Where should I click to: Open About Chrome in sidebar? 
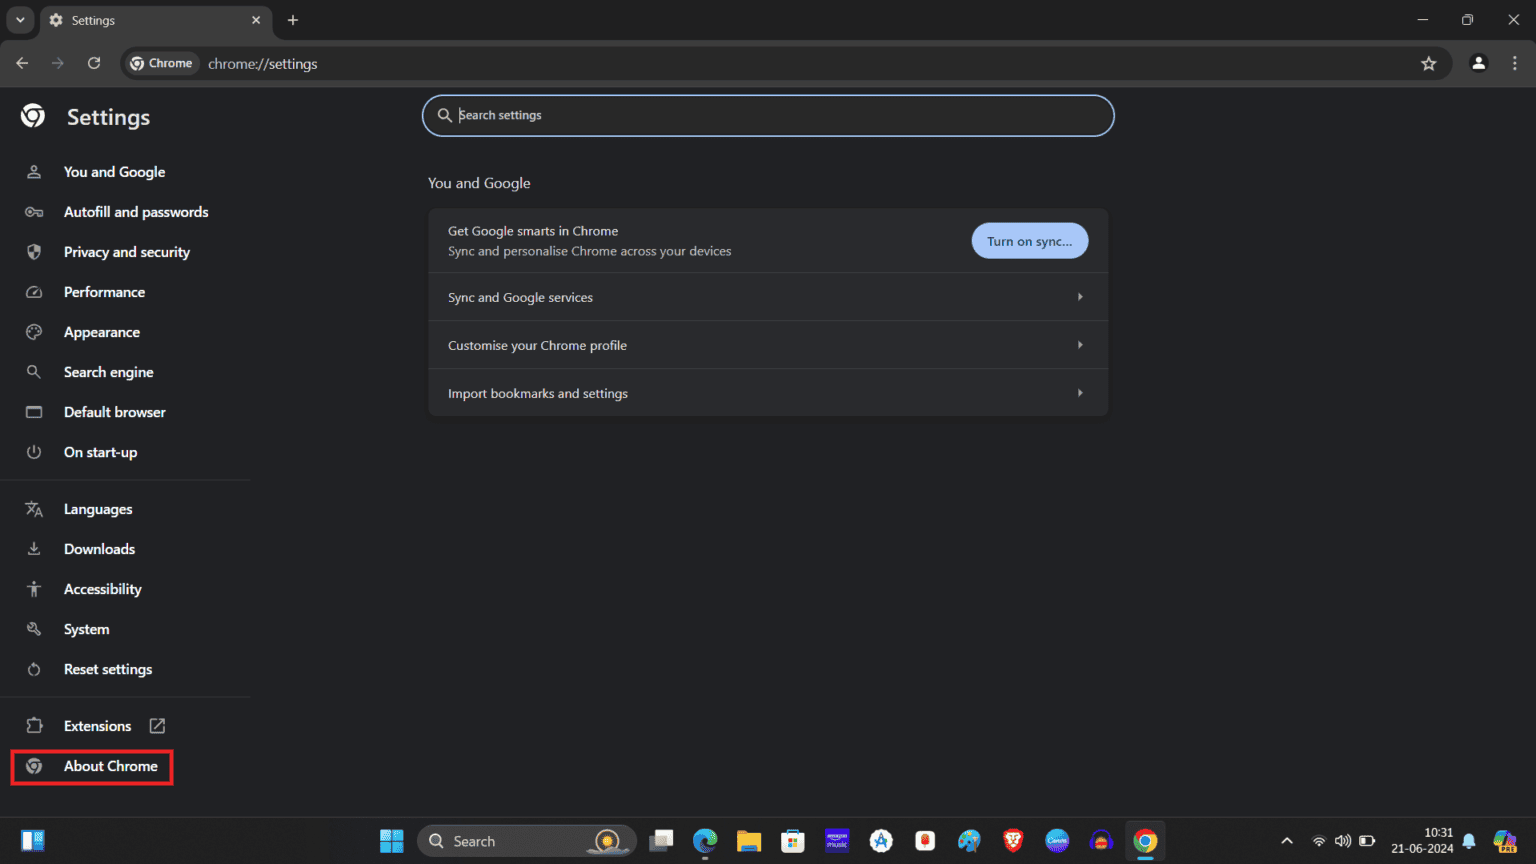click(x=110, y=766)
